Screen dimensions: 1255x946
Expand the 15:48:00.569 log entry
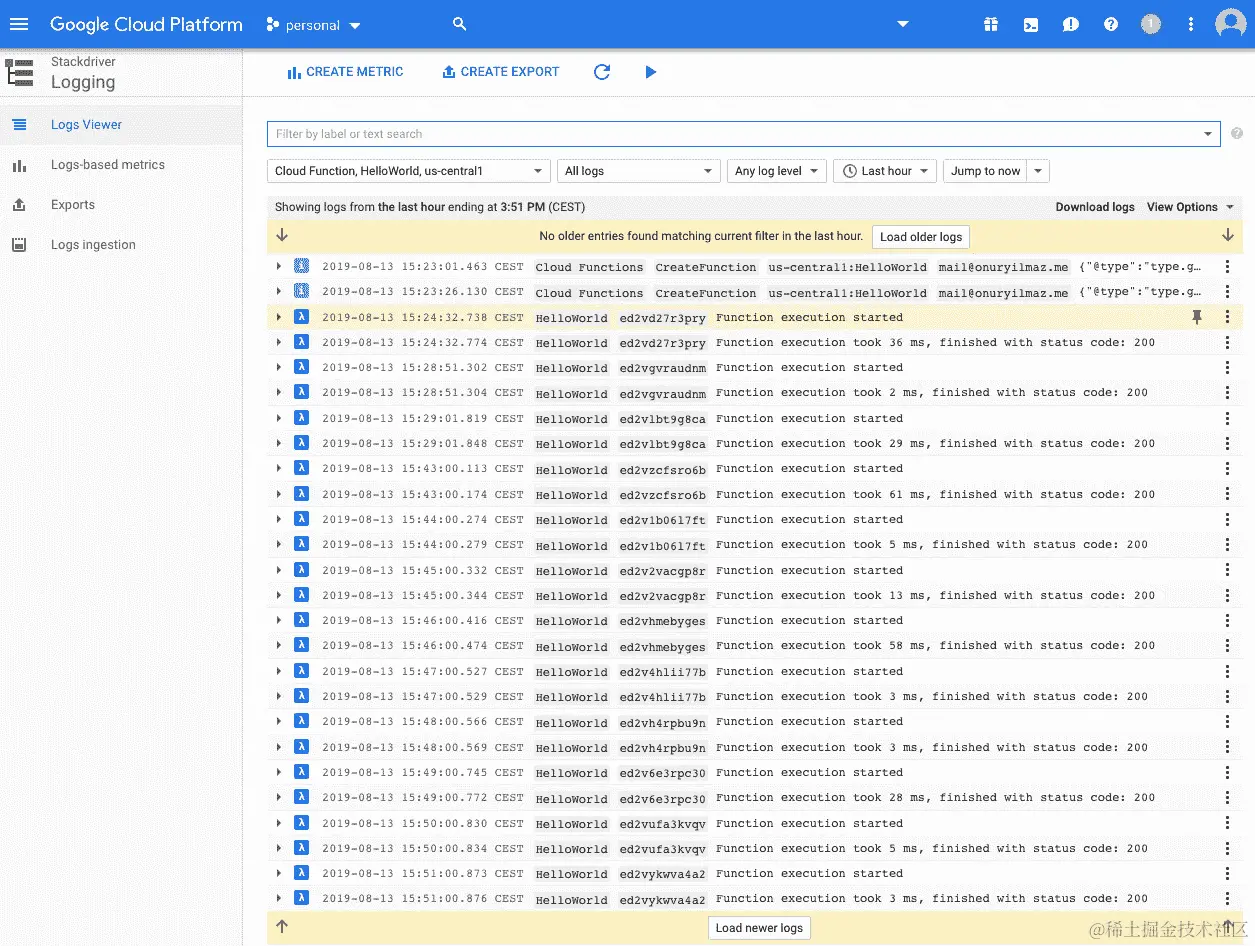point(279,747)
